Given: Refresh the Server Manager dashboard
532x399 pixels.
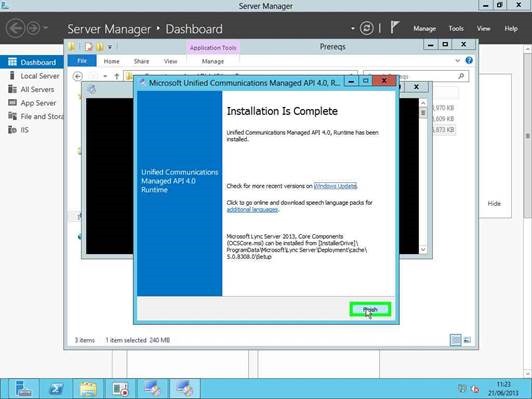Looking at the screenshot, I should pos(366,28).
